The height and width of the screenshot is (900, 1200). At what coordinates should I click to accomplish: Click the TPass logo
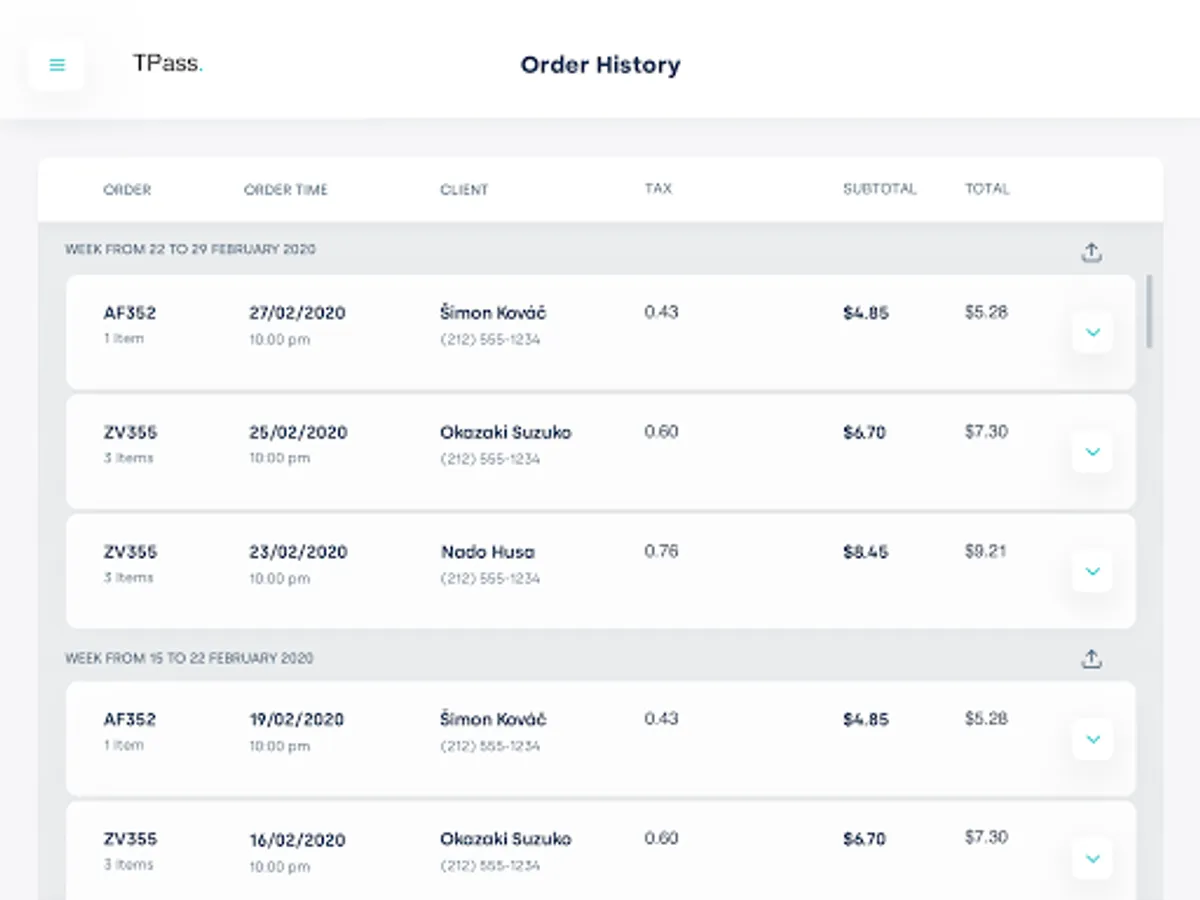point(167,64)
